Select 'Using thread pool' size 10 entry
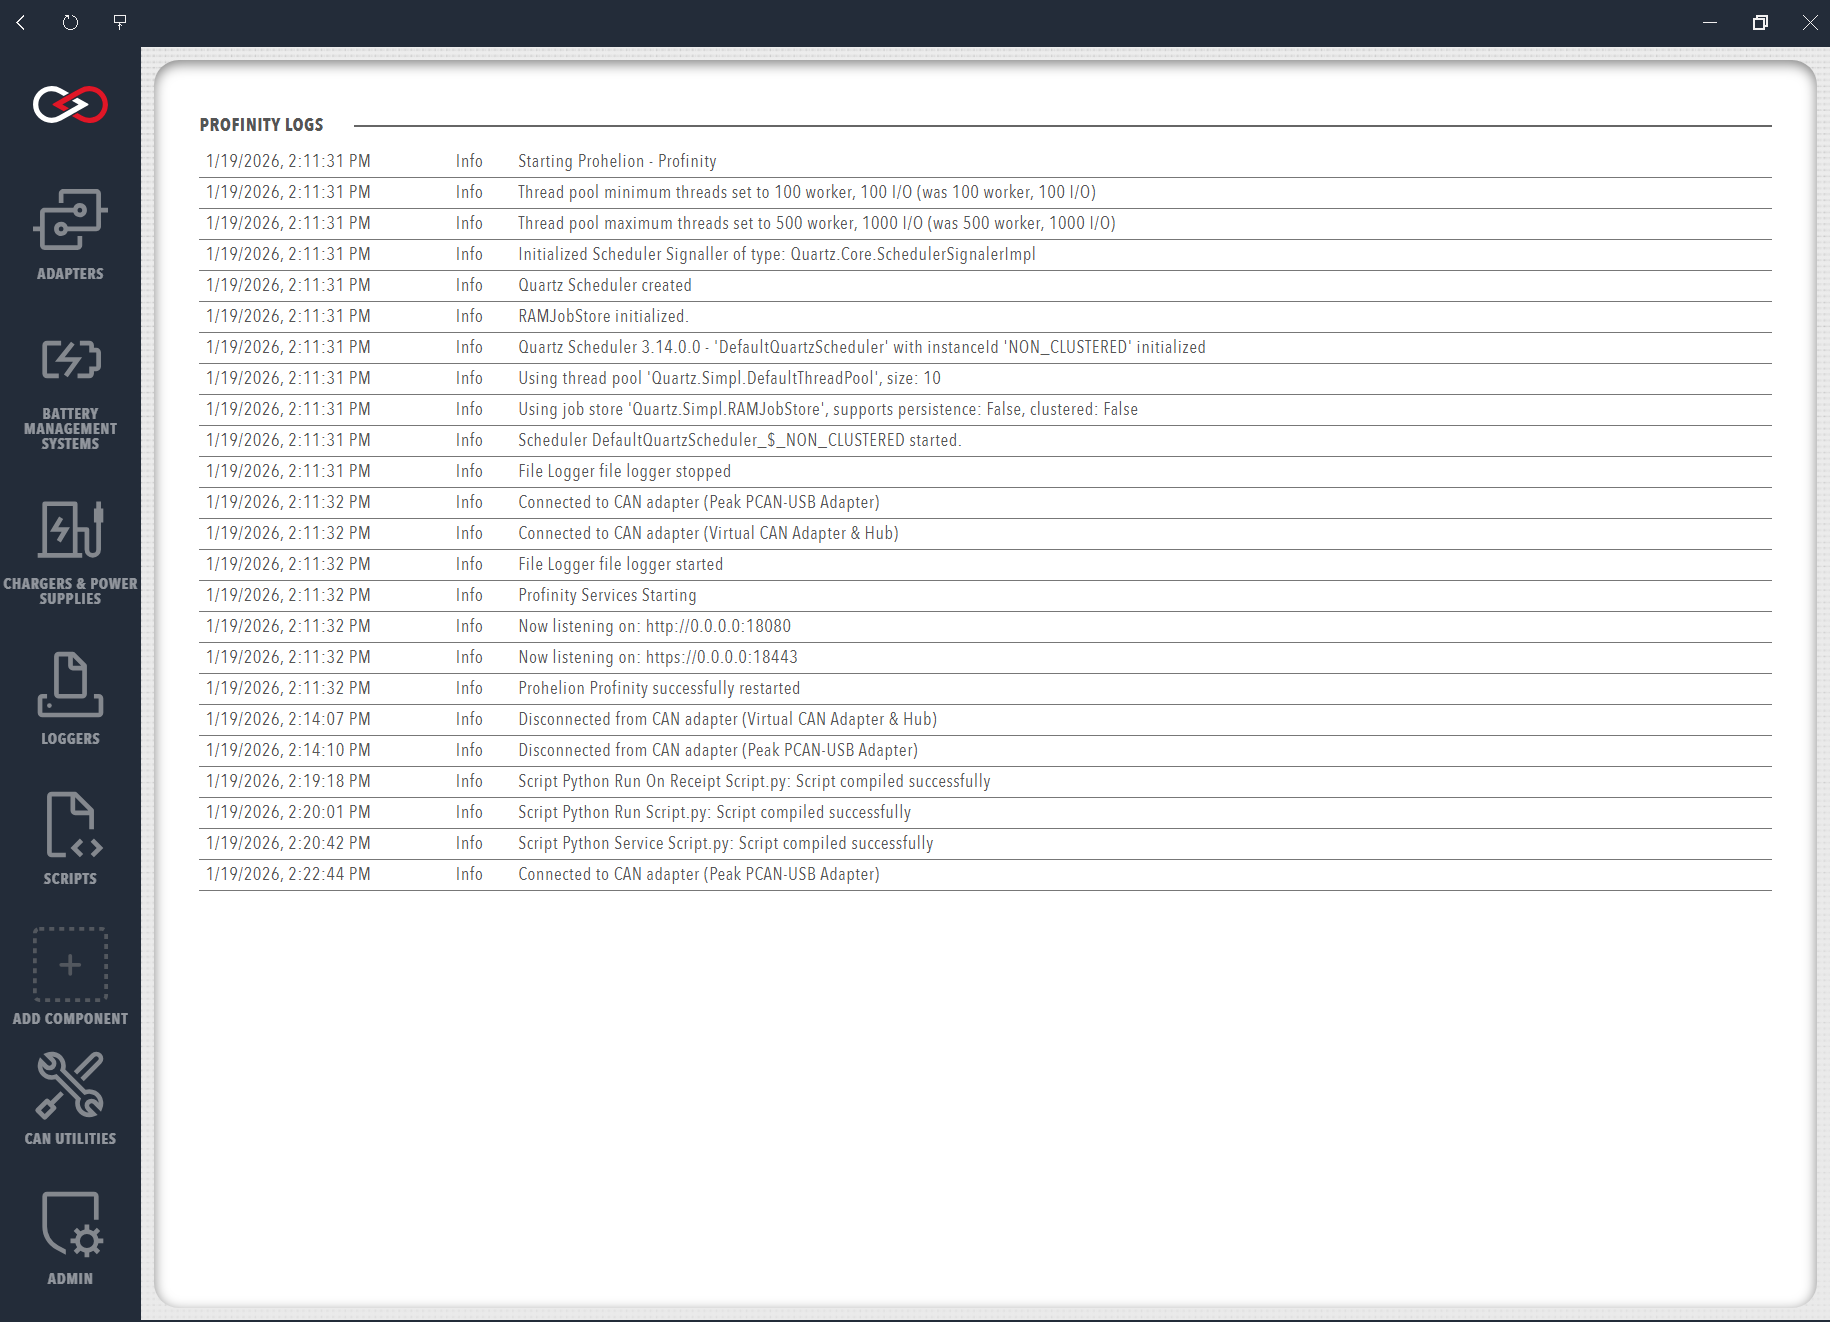The height and width of the screenshot is (1322, 1830). (985, 378)
